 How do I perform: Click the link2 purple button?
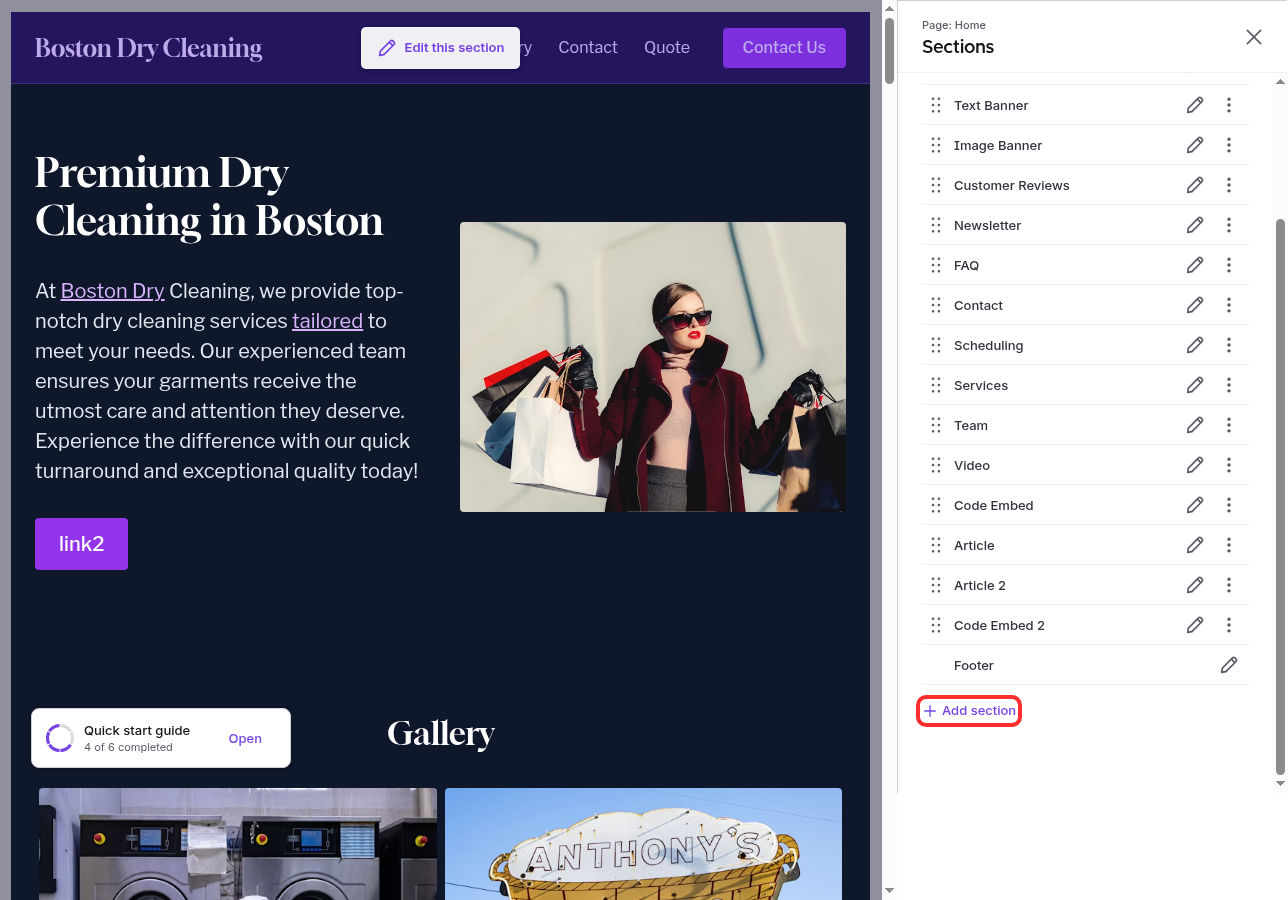click(x=81, y=544)
